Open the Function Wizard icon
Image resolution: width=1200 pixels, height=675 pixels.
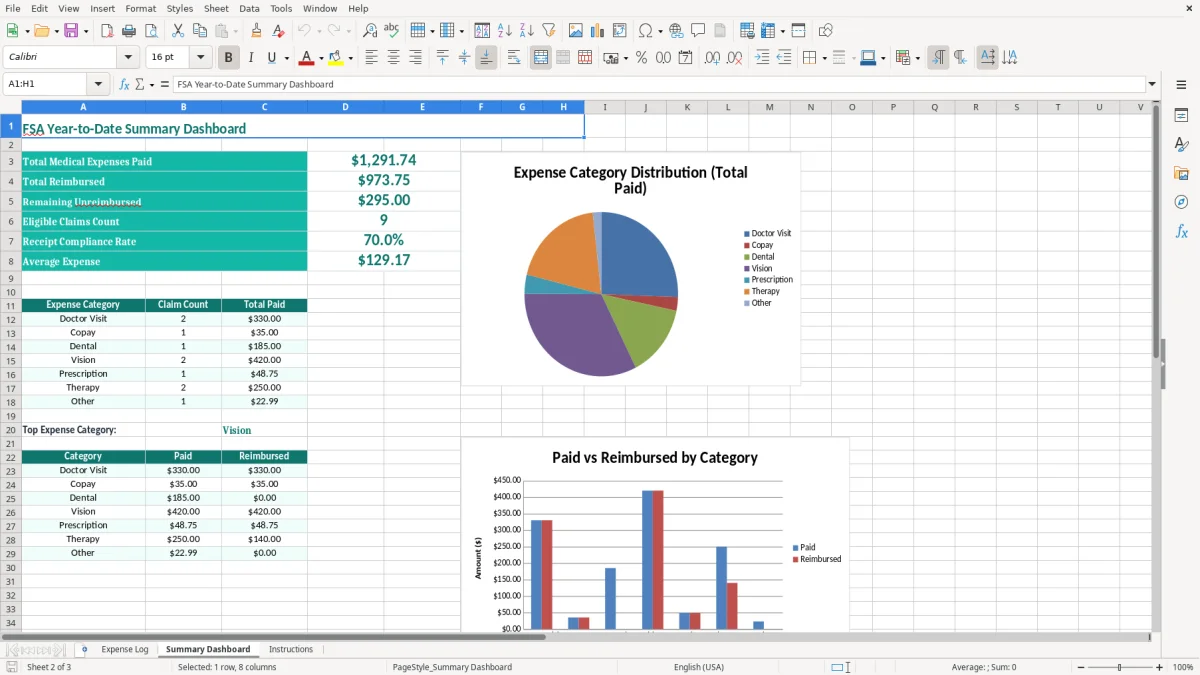point(125,84)
